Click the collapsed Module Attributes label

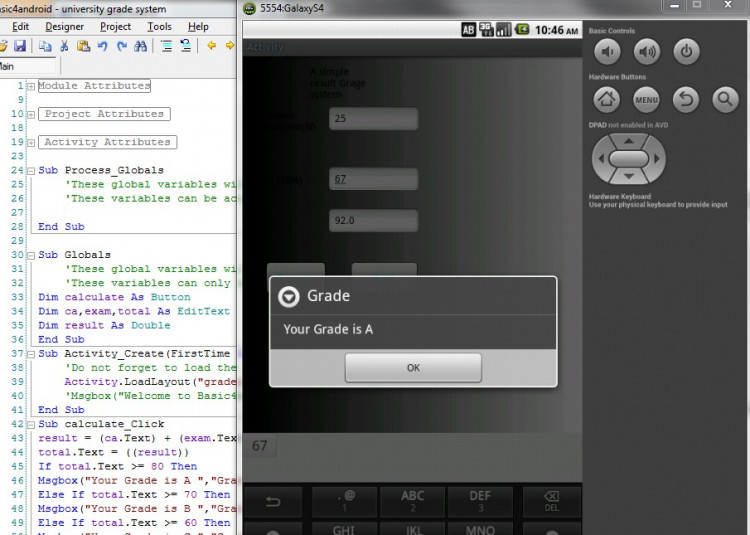pyautogui.click(x=94, y=86)
